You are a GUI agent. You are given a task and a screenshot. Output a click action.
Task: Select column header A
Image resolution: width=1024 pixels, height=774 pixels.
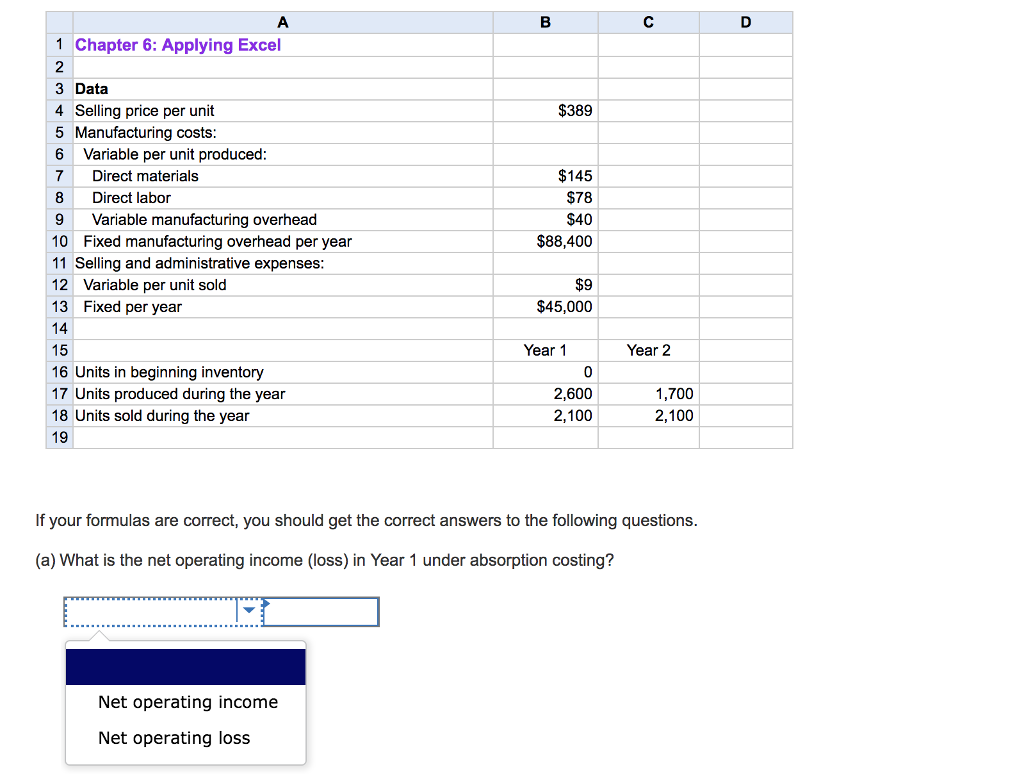pyautogui.click(x=283, y=21)
